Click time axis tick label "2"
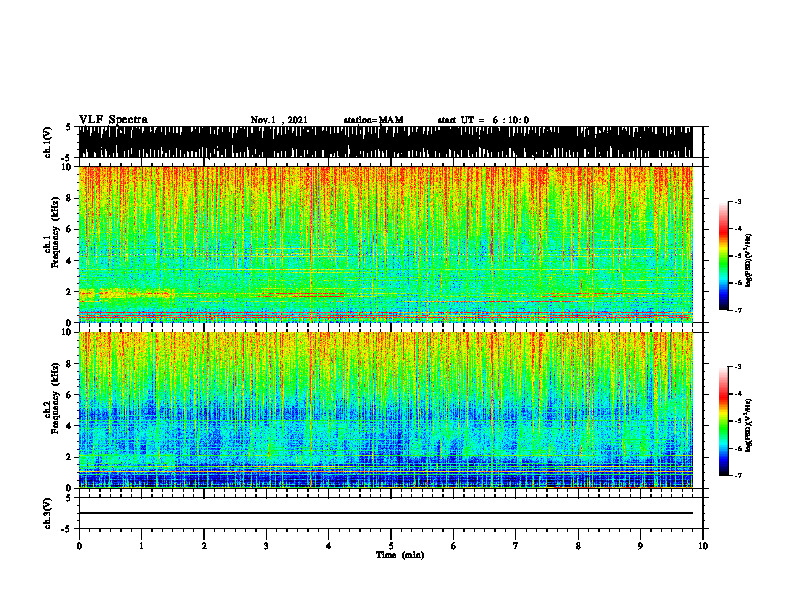This screenshot has width=792, height=612. click(x=204, y=546)
